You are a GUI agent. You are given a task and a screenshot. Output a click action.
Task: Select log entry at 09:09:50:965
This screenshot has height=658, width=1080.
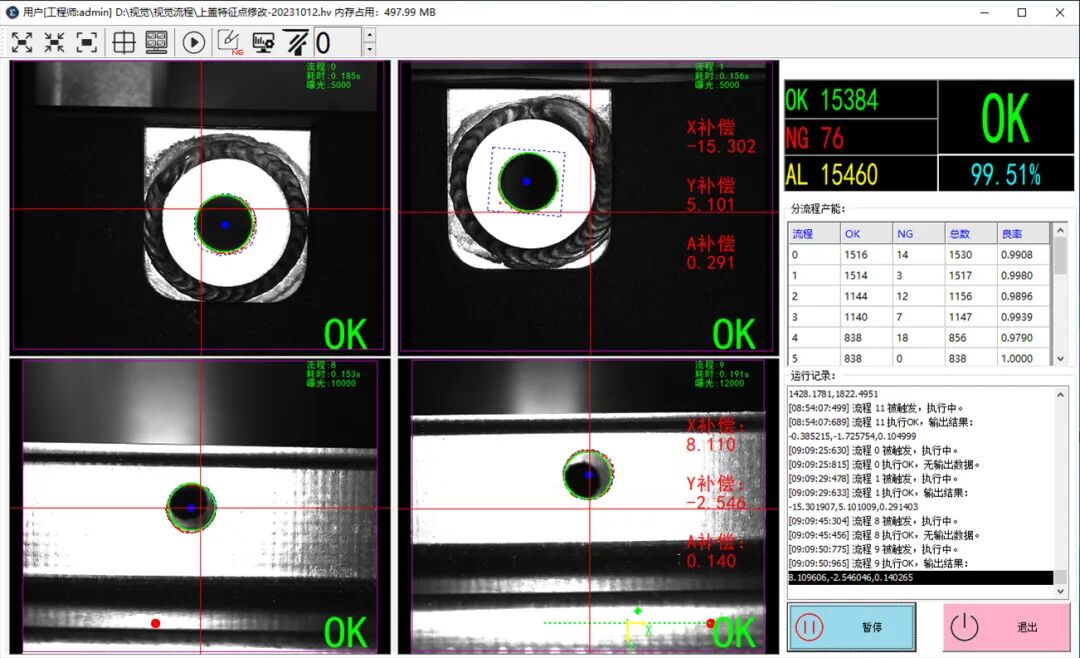coord(878,563)
